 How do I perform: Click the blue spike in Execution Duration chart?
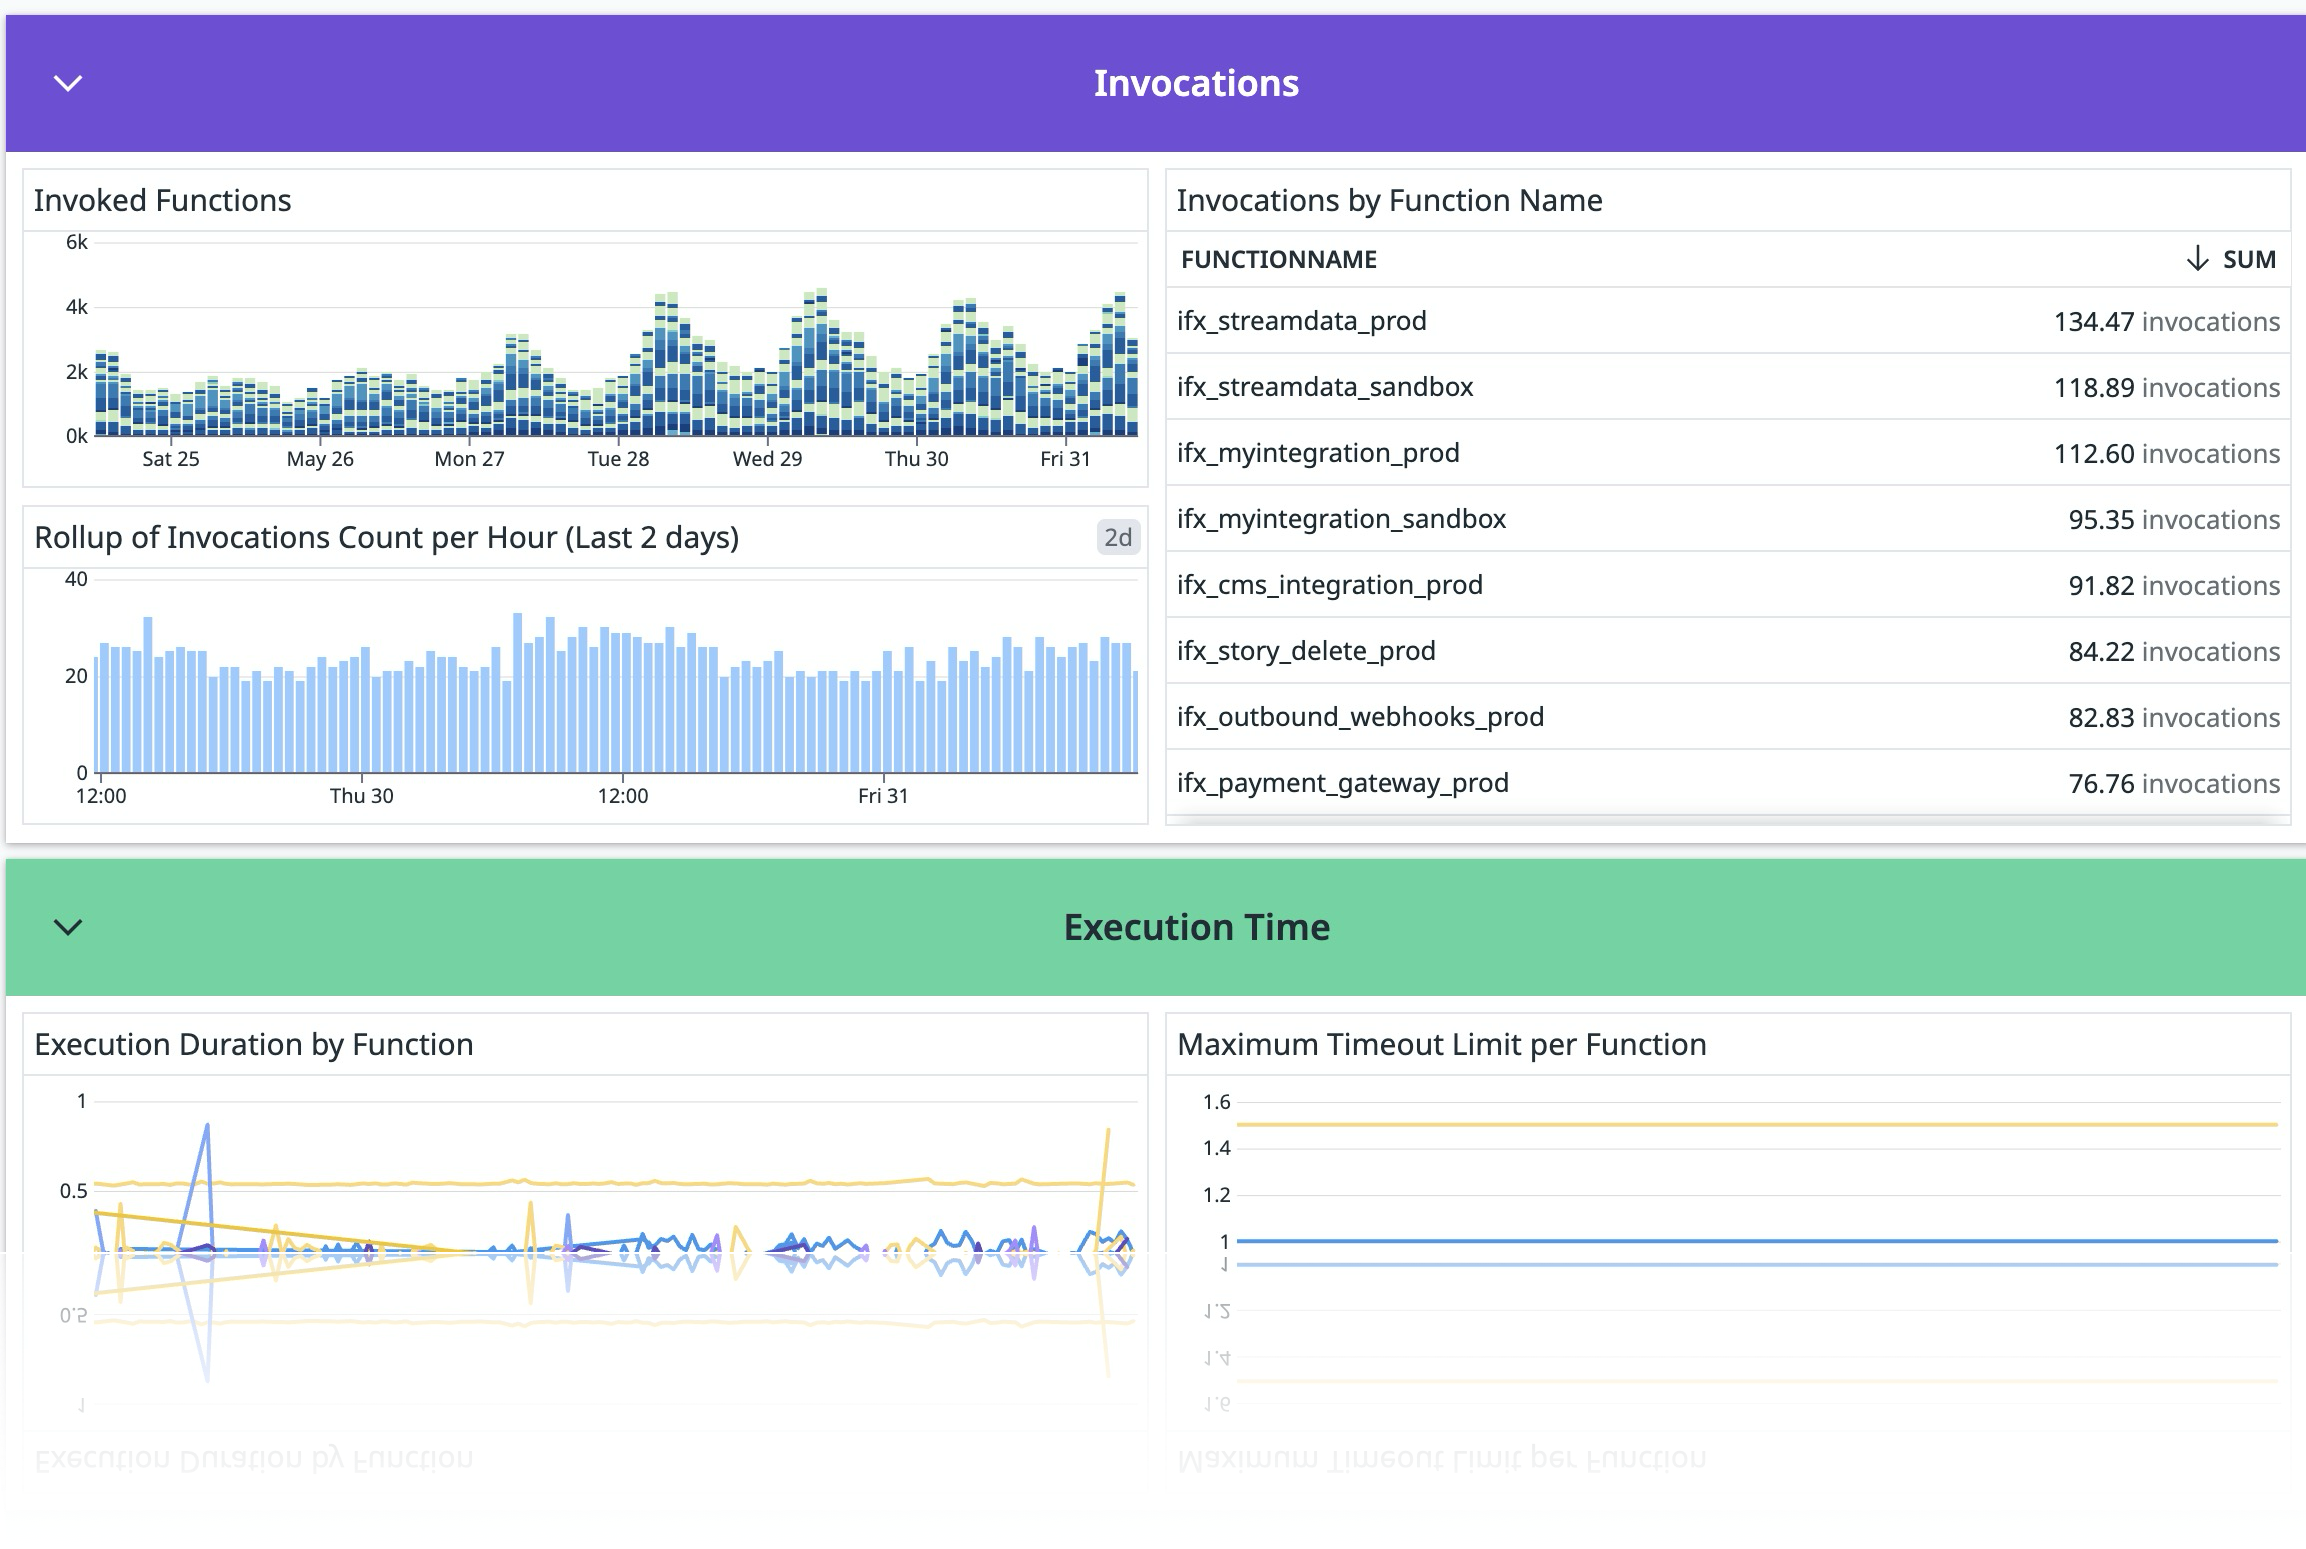[207, 1128]
